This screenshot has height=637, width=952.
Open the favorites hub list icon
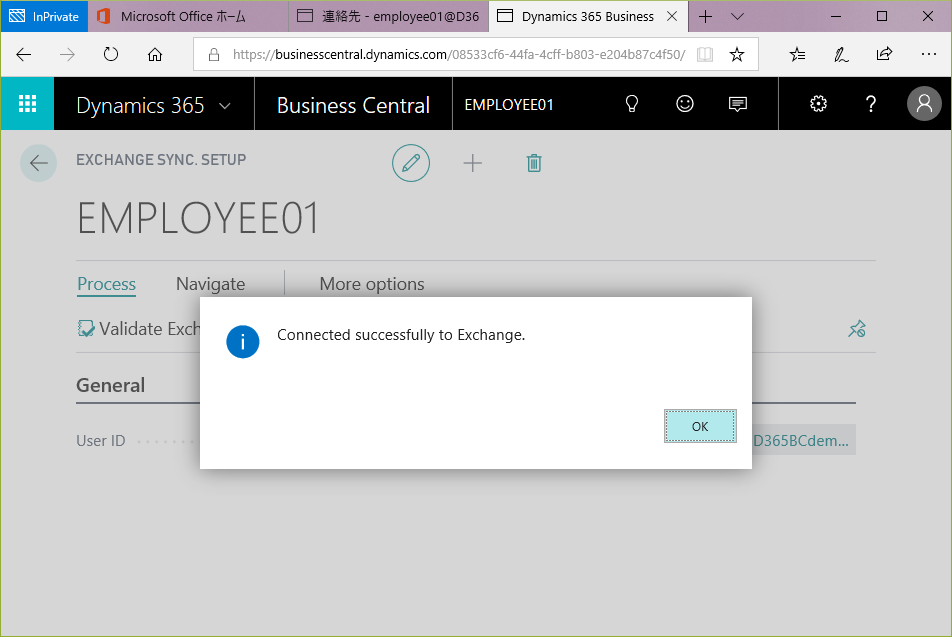[x=797, y=55]
